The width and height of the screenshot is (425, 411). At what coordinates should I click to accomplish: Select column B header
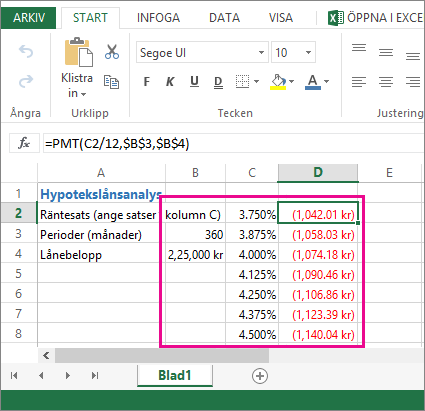[x=195, y=173]
